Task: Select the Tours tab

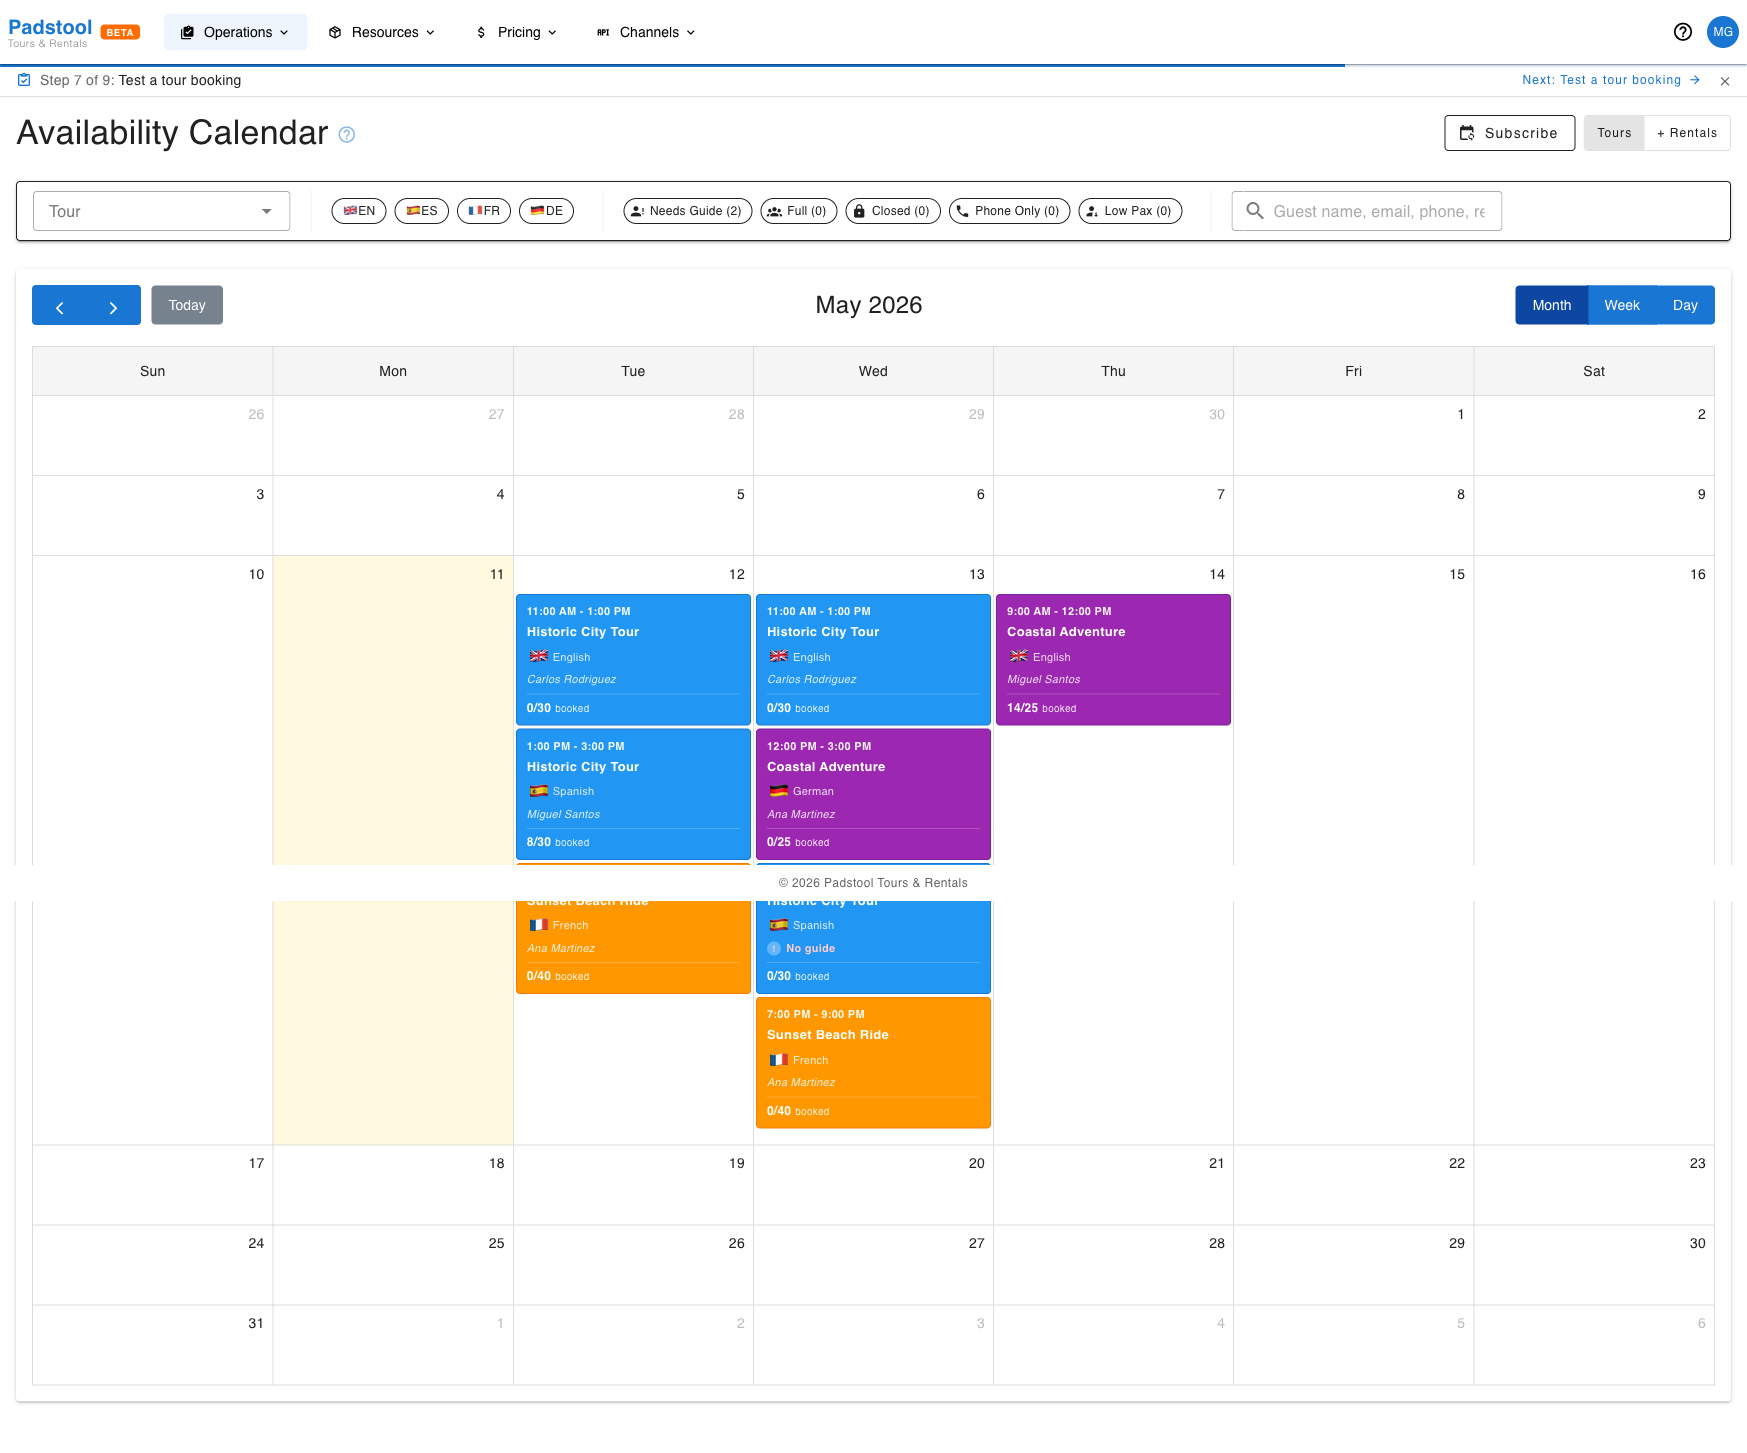Action: 1614,133
